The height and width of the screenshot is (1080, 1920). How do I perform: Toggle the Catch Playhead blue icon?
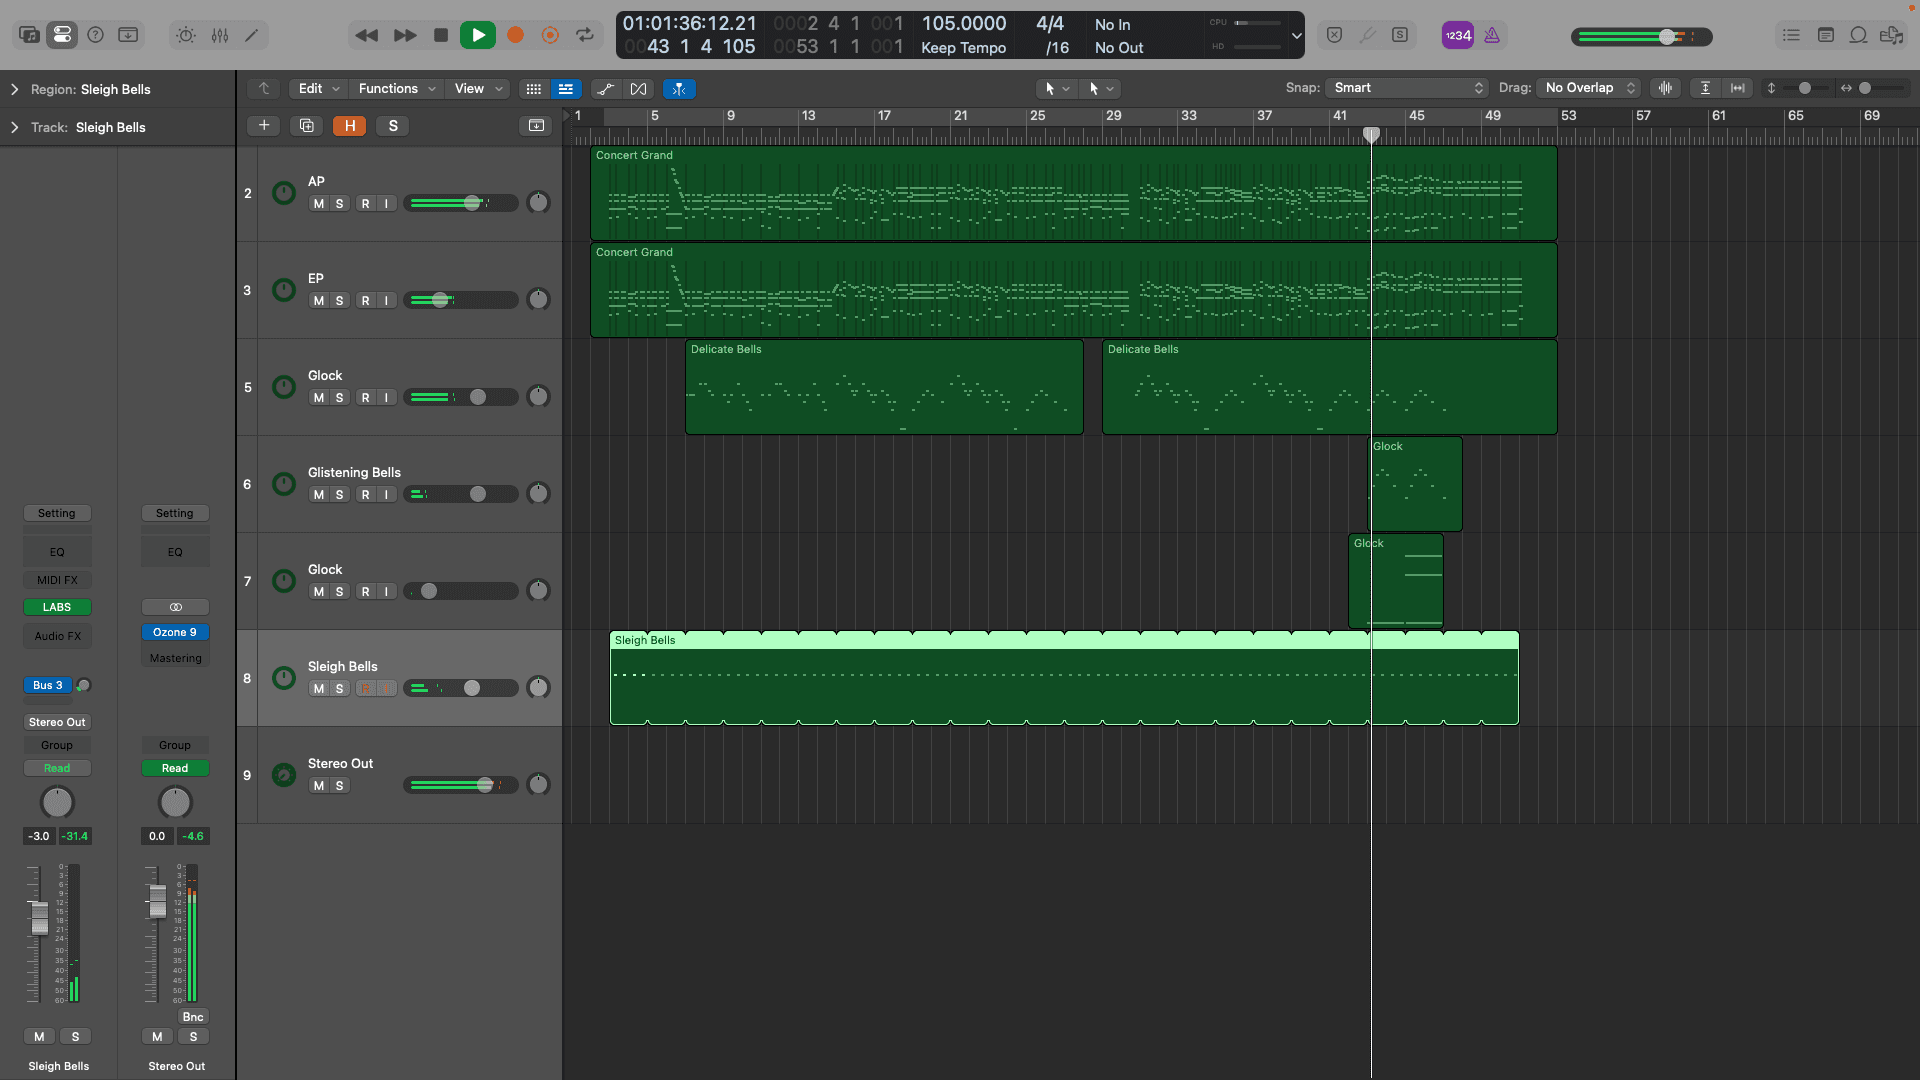pos(679,89)
